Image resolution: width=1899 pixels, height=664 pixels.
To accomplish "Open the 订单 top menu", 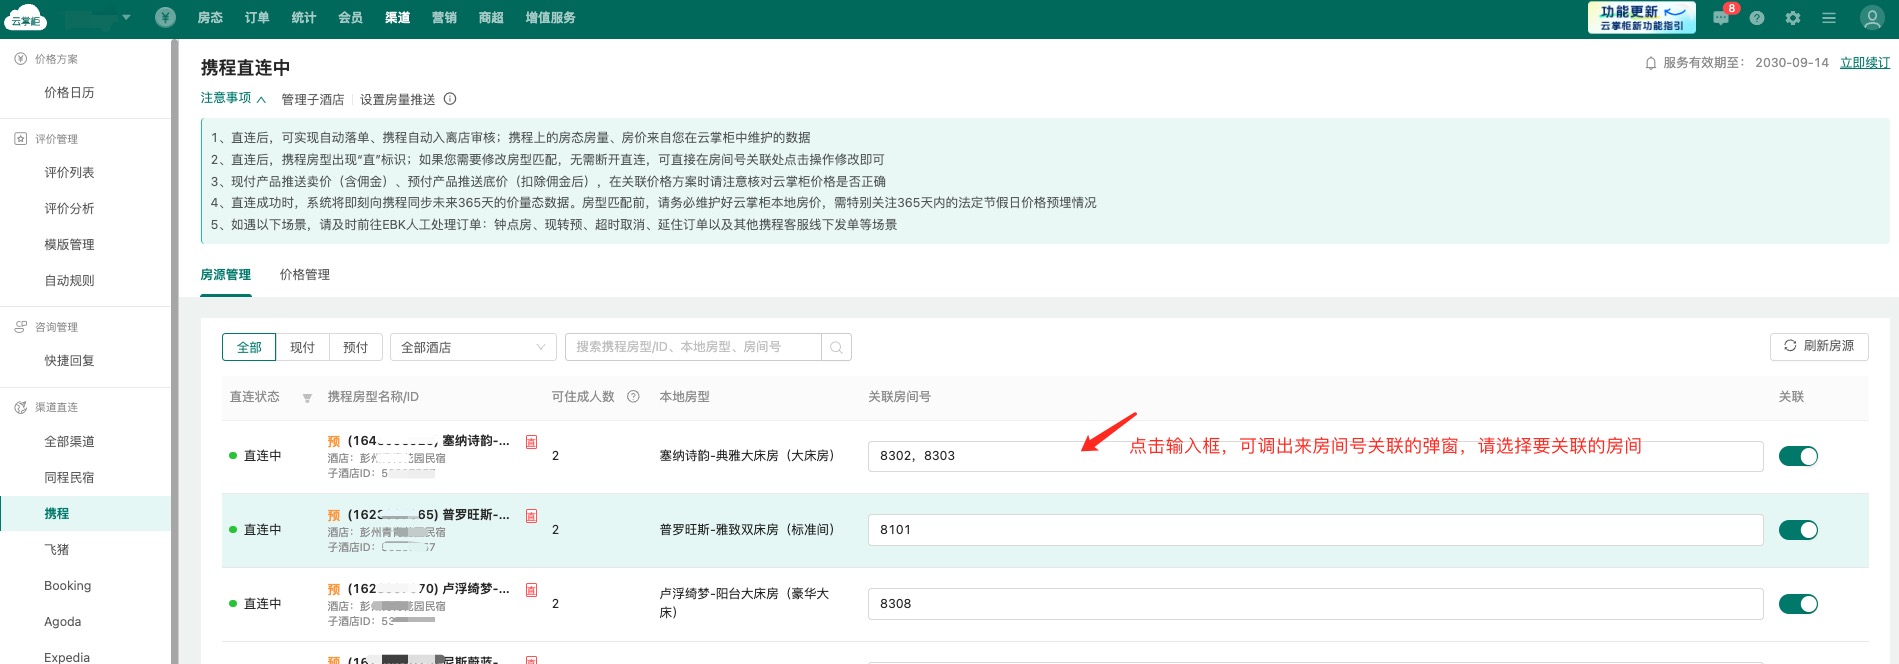I will pos(257,18).
